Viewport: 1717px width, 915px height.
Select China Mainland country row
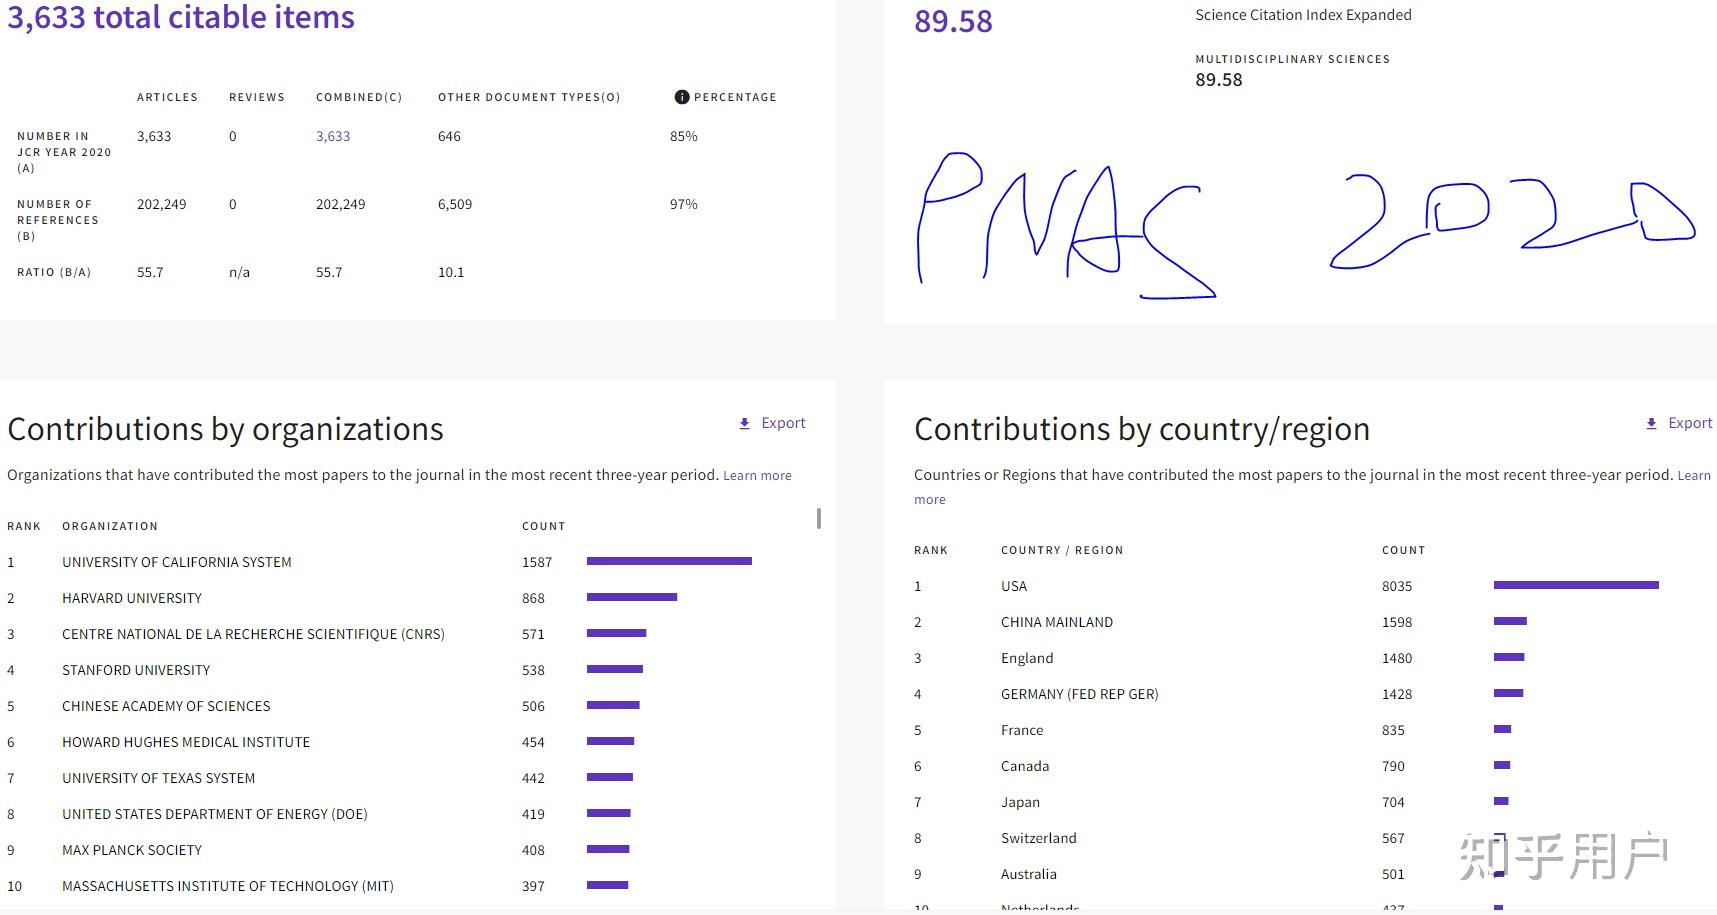(1057, 622)
